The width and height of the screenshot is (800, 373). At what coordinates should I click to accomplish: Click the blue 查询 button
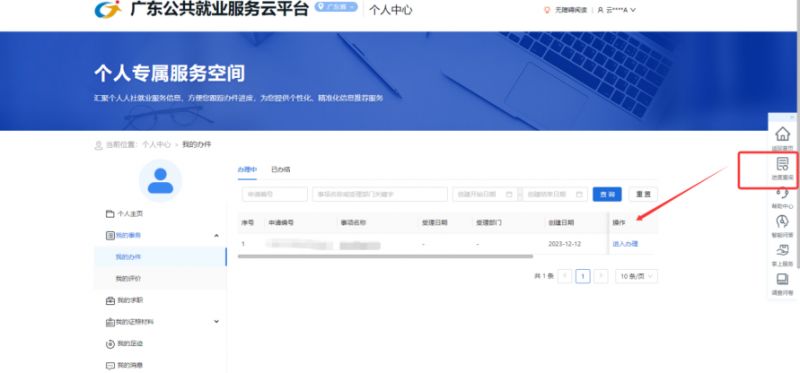(607, 194)
